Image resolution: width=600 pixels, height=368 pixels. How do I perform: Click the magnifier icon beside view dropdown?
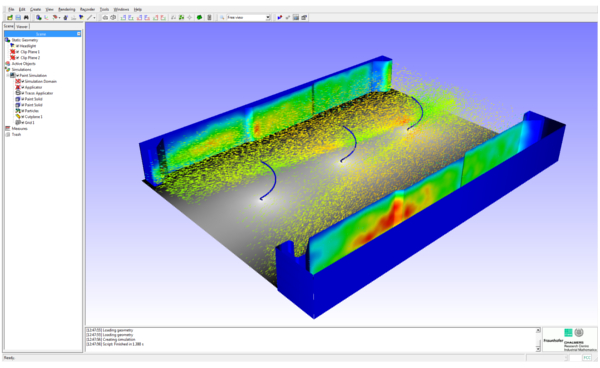click(x=222, y=18)
